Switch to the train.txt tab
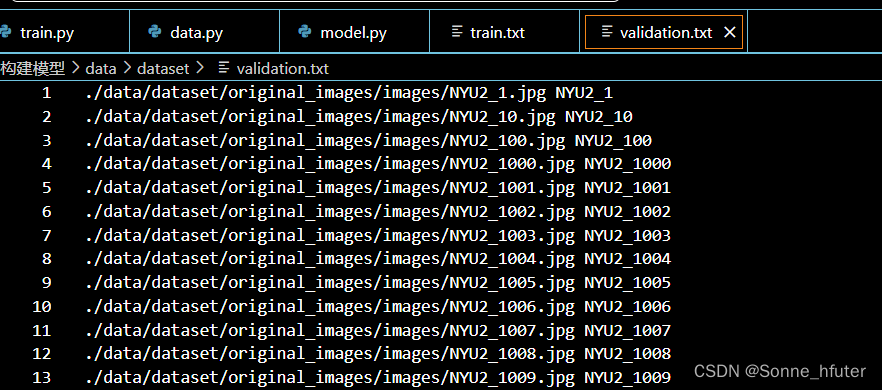Screen dimensions: 882x390 coord(505,32)
